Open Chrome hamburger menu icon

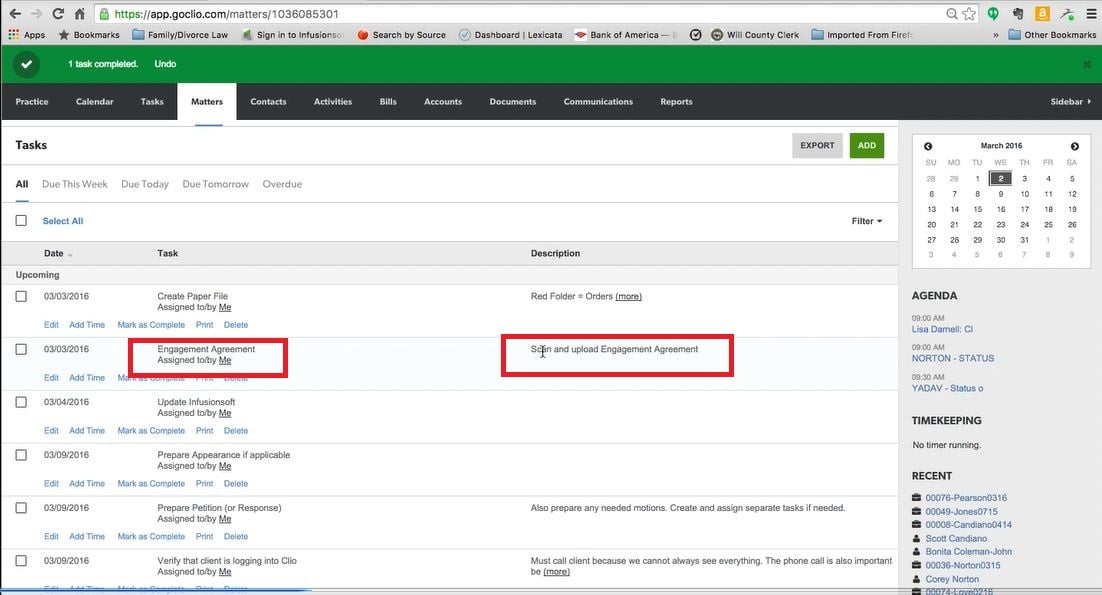[1090, 14]
